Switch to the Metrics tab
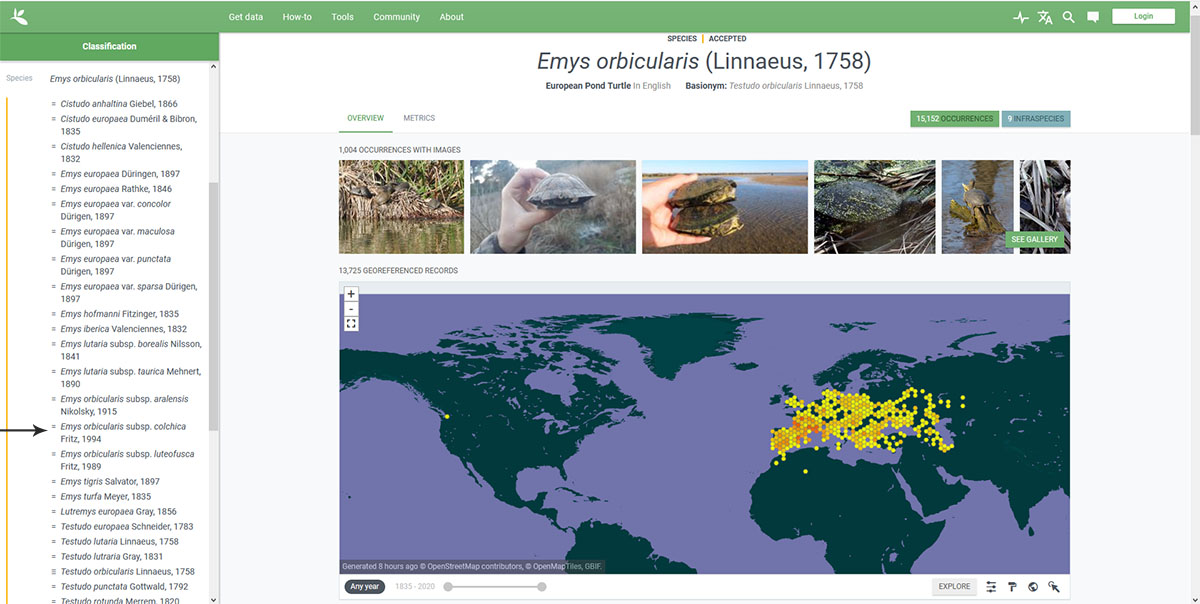Viewport: 1200px width, 604px height. (x=419, y=118)
